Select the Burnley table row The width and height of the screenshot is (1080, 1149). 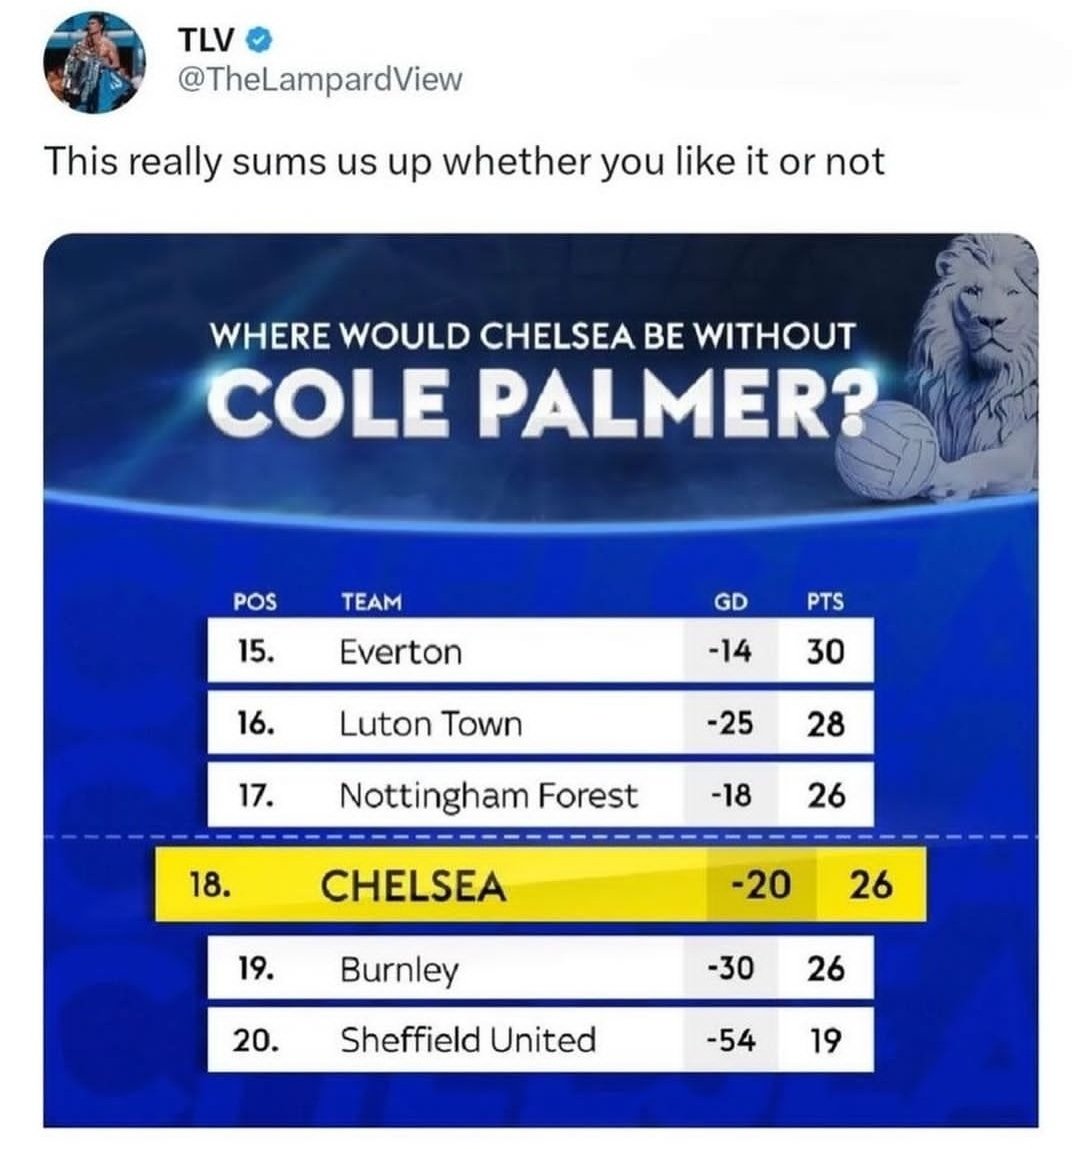[541, 968]
